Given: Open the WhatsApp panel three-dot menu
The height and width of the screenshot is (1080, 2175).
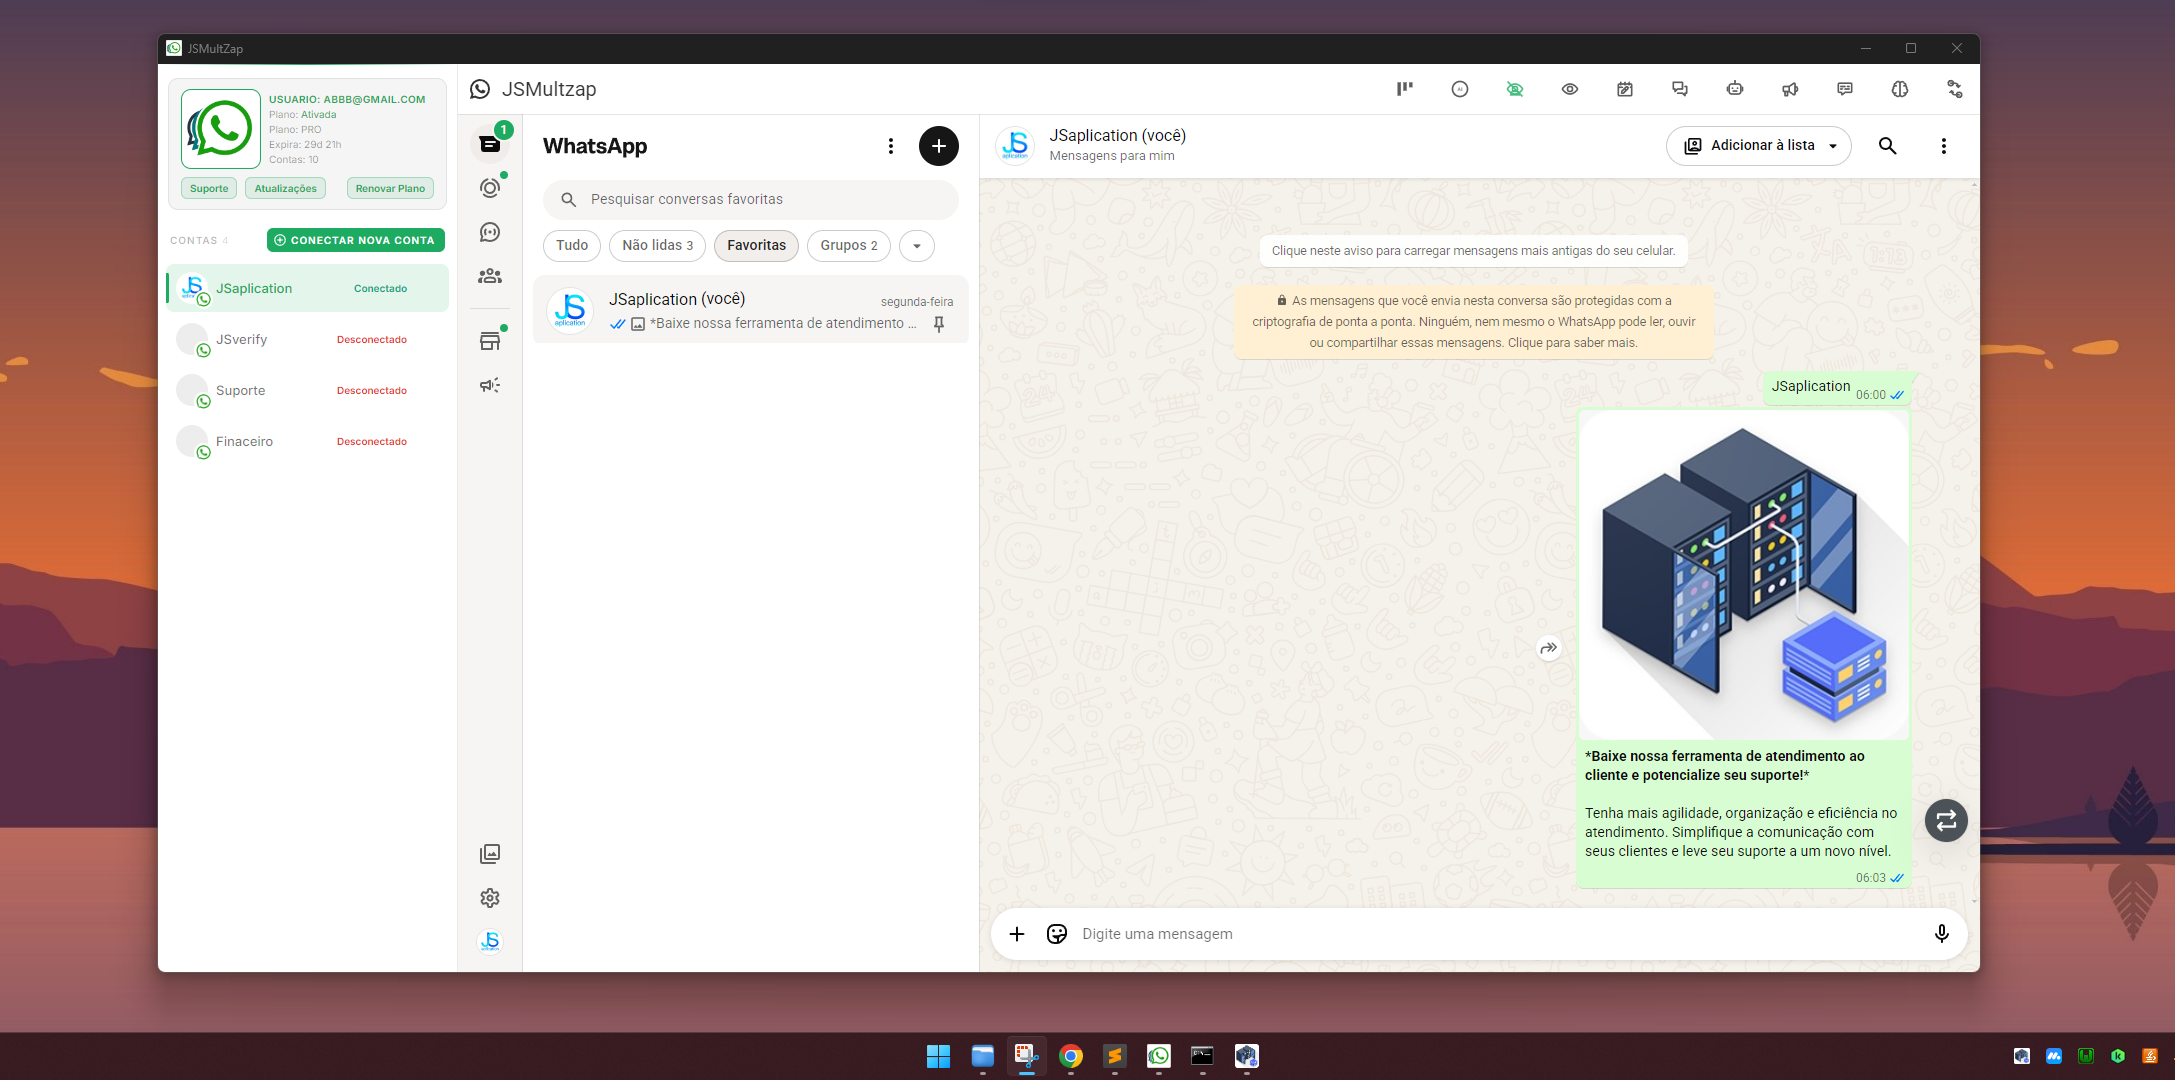Looking at the screenshot, I should tap(891, 146).
